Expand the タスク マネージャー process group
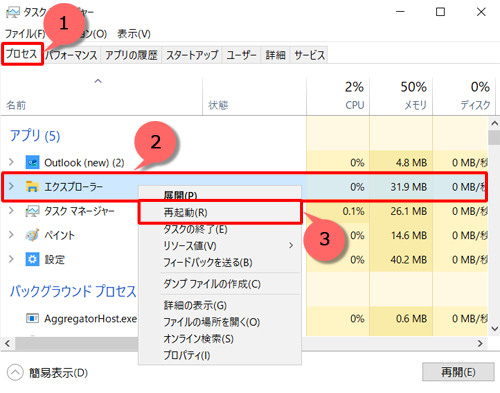The width and height of the screenshot is (500, 393). click(x=11, y=211)
